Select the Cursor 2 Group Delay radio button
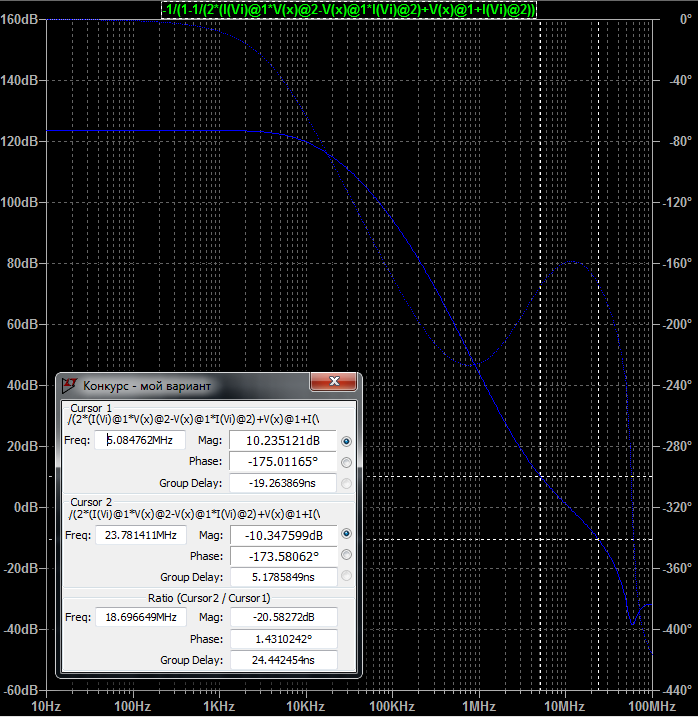The width and height of the screenshot is (698, 717). [x=346, y=576]
